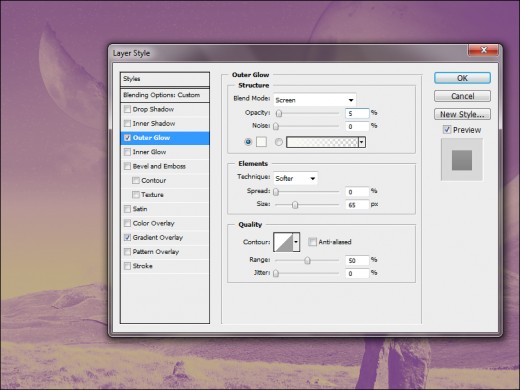The width and height of the screenshot is (520, 390).
Task: Select the Styles entry in the list
Action: [x=165, y=79]
